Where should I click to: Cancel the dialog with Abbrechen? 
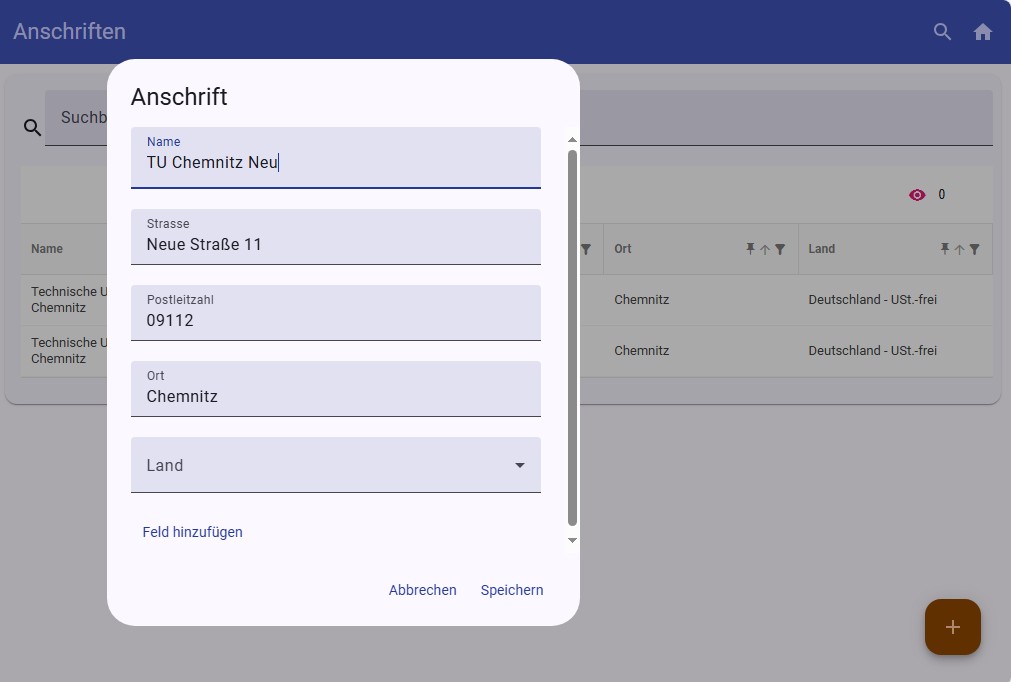(x=422, y=590)
